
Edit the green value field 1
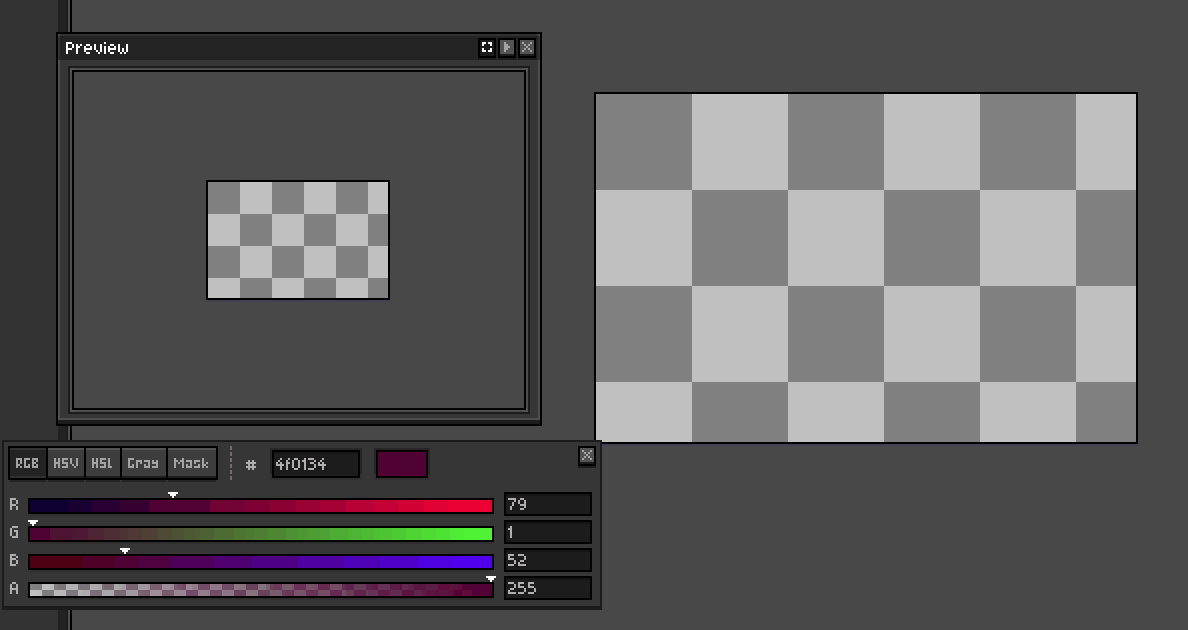point(548,532)
